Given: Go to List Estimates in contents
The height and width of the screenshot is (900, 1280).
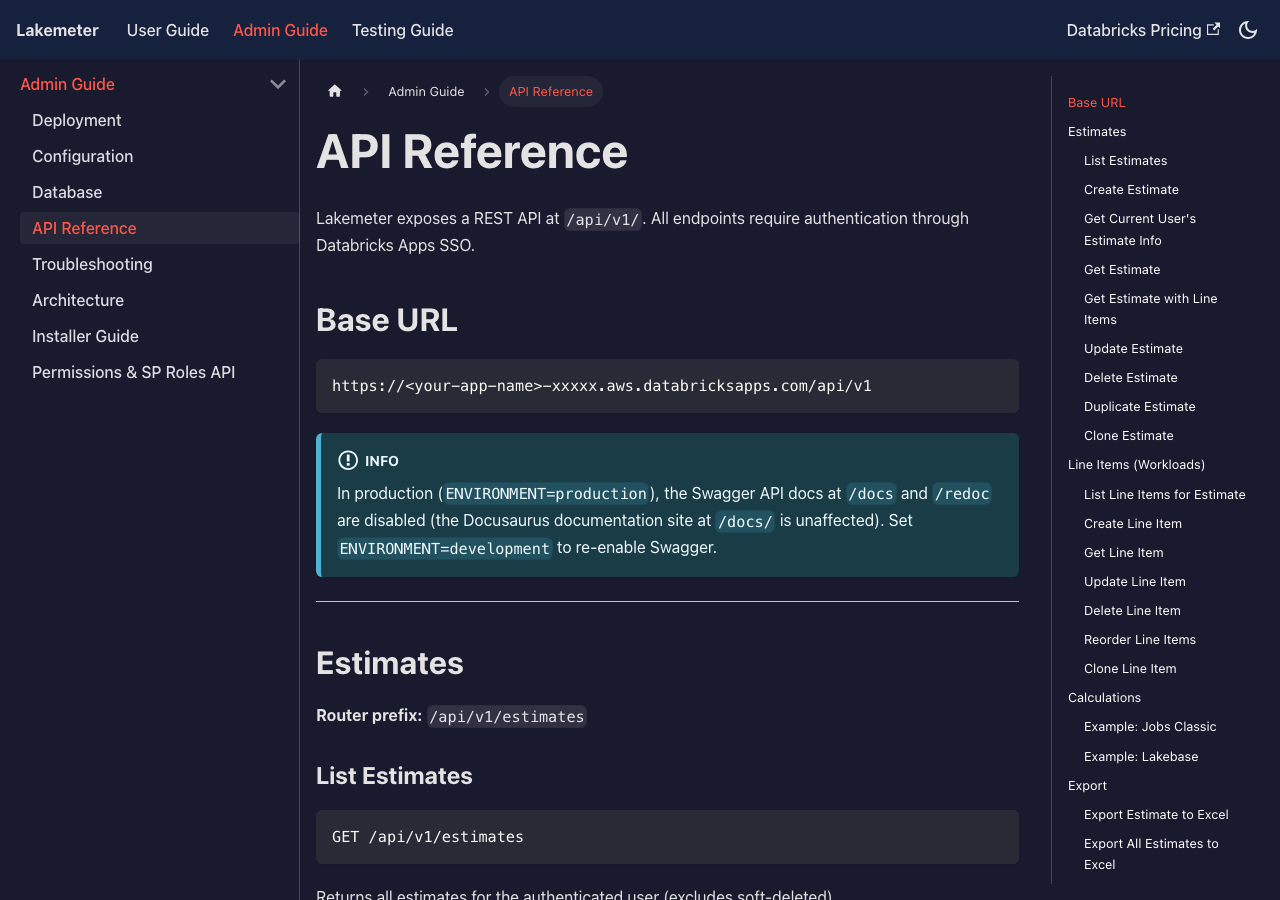Looking at the screenshot, I should point(1126,160).
